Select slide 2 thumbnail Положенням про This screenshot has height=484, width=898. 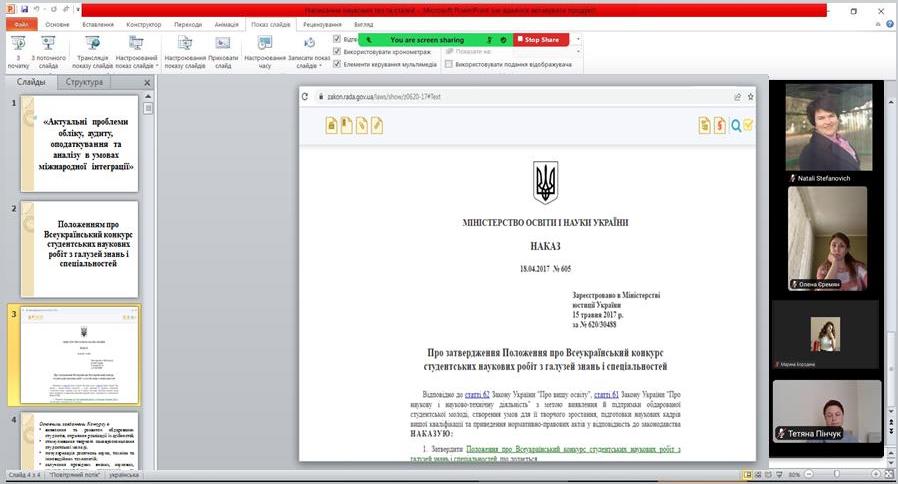pos(80,249)
